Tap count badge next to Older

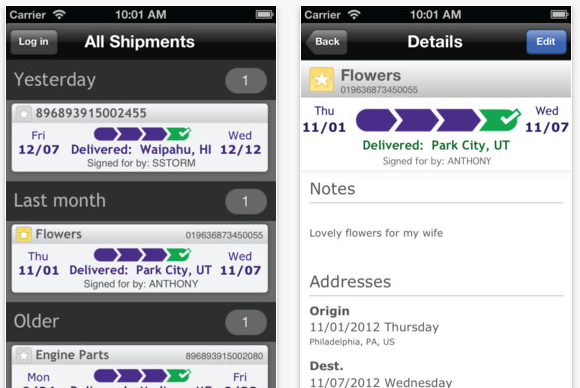click(x=246, y=322)
